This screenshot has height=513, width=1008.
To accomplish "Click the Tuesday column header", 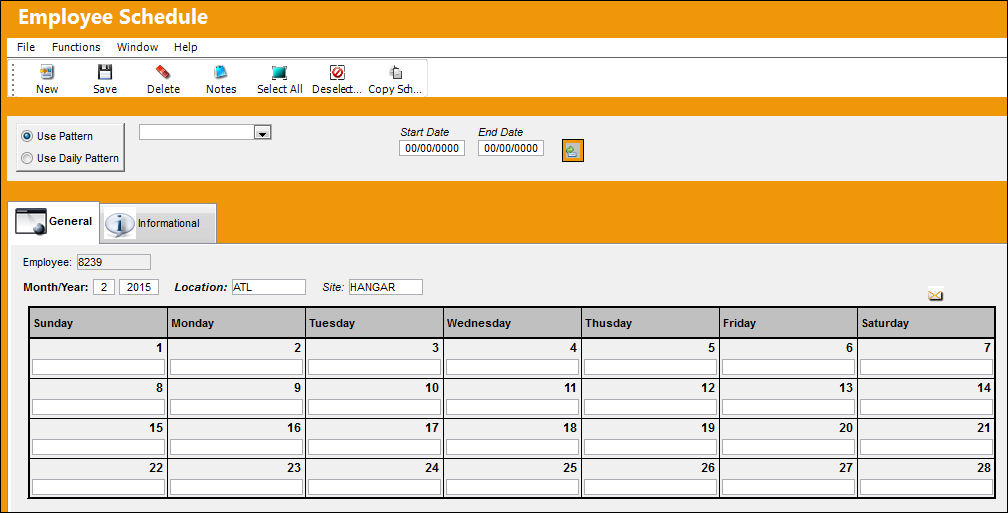I will click(374, 323).
